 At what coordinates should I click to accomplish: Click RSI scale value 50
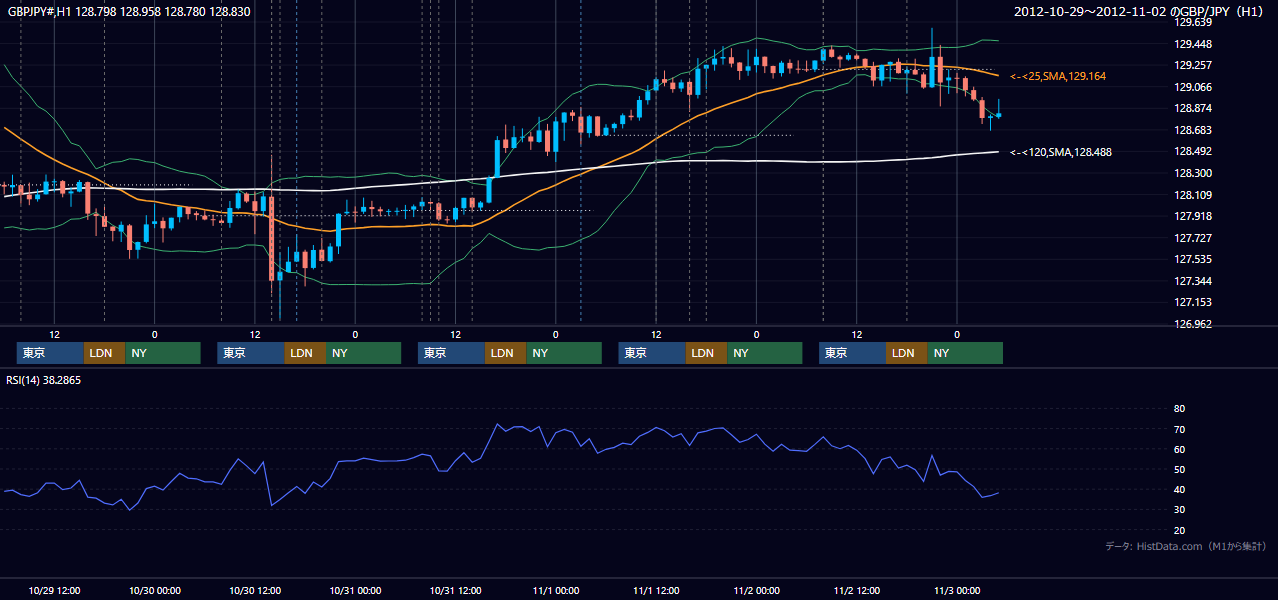point(1179,469)
